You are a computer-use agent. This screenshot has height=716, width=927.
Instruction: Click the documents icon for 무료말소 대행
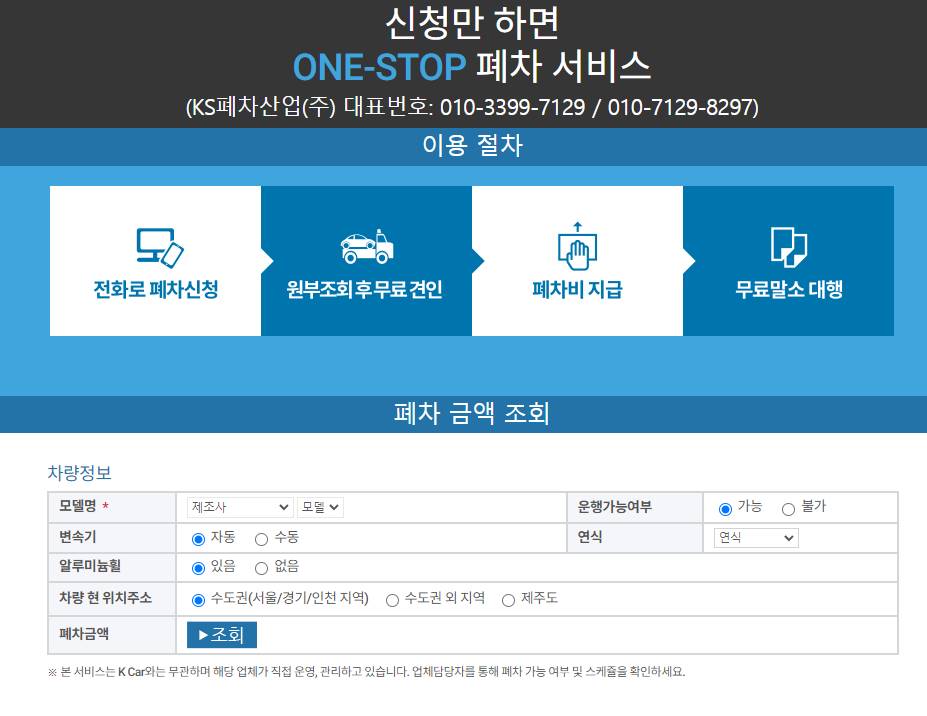tap(789, 247)
